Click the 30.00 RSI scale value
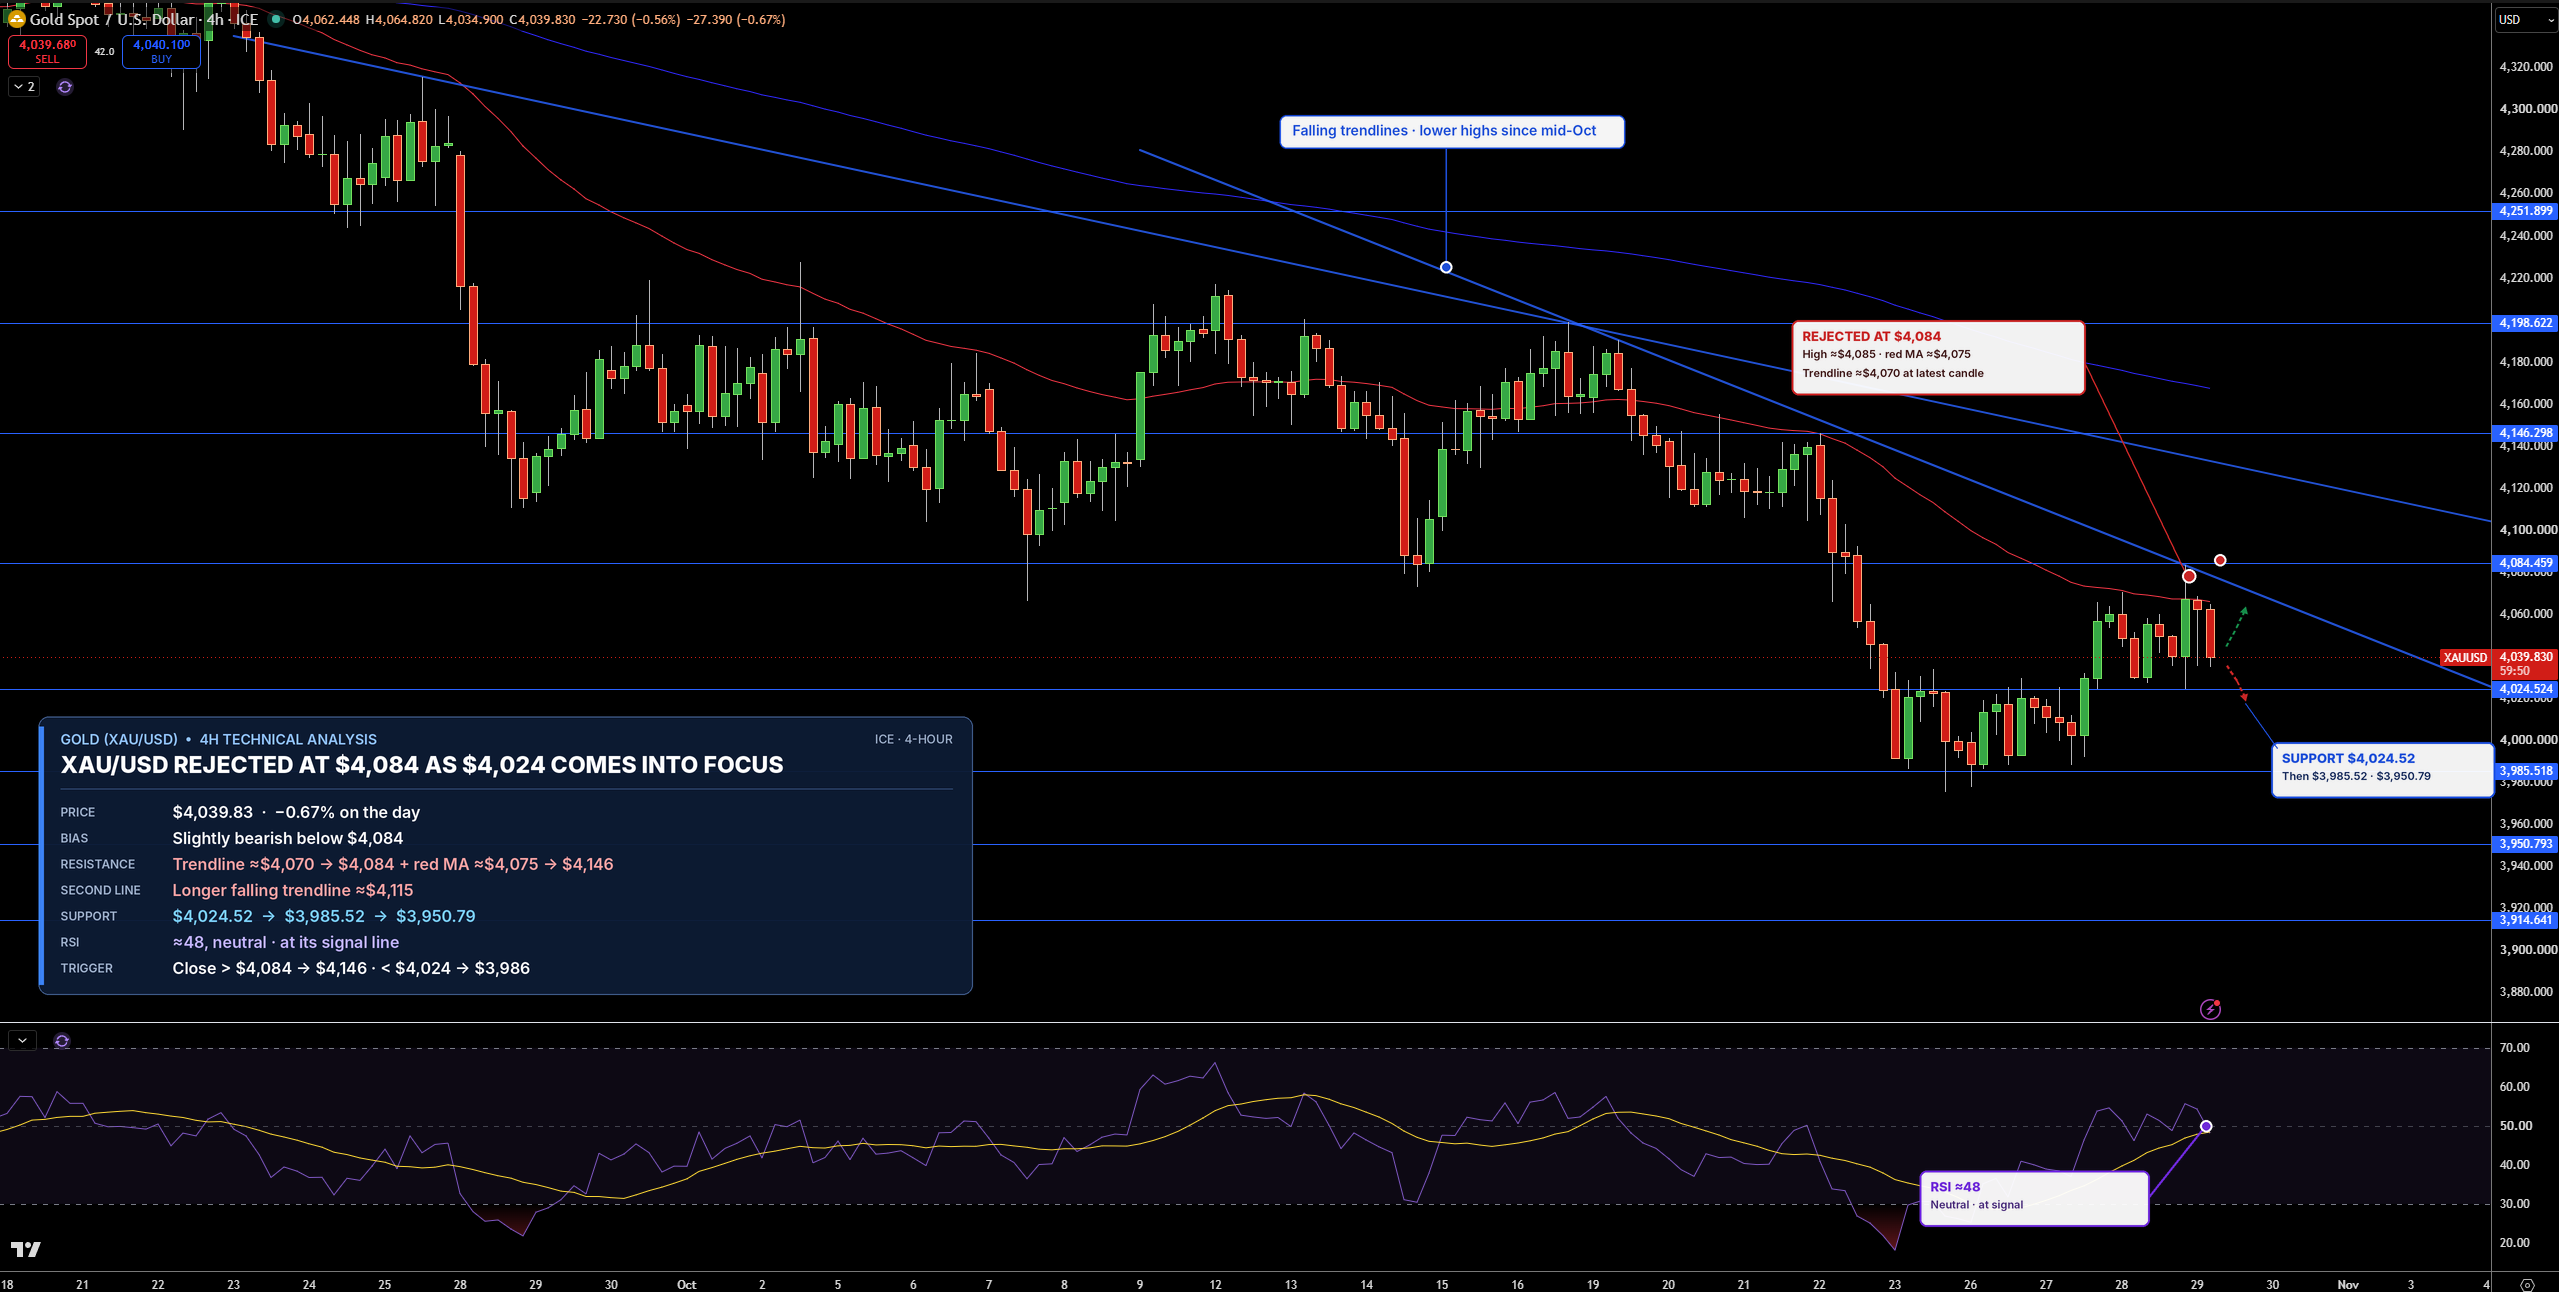 (2515, 1204)
